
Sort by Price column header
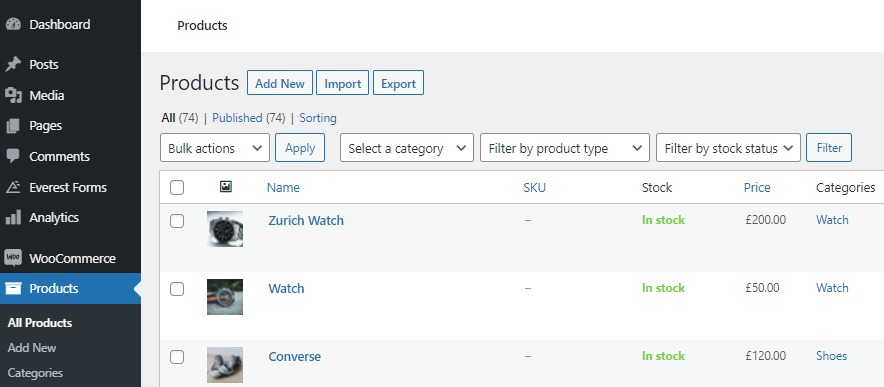757,187
